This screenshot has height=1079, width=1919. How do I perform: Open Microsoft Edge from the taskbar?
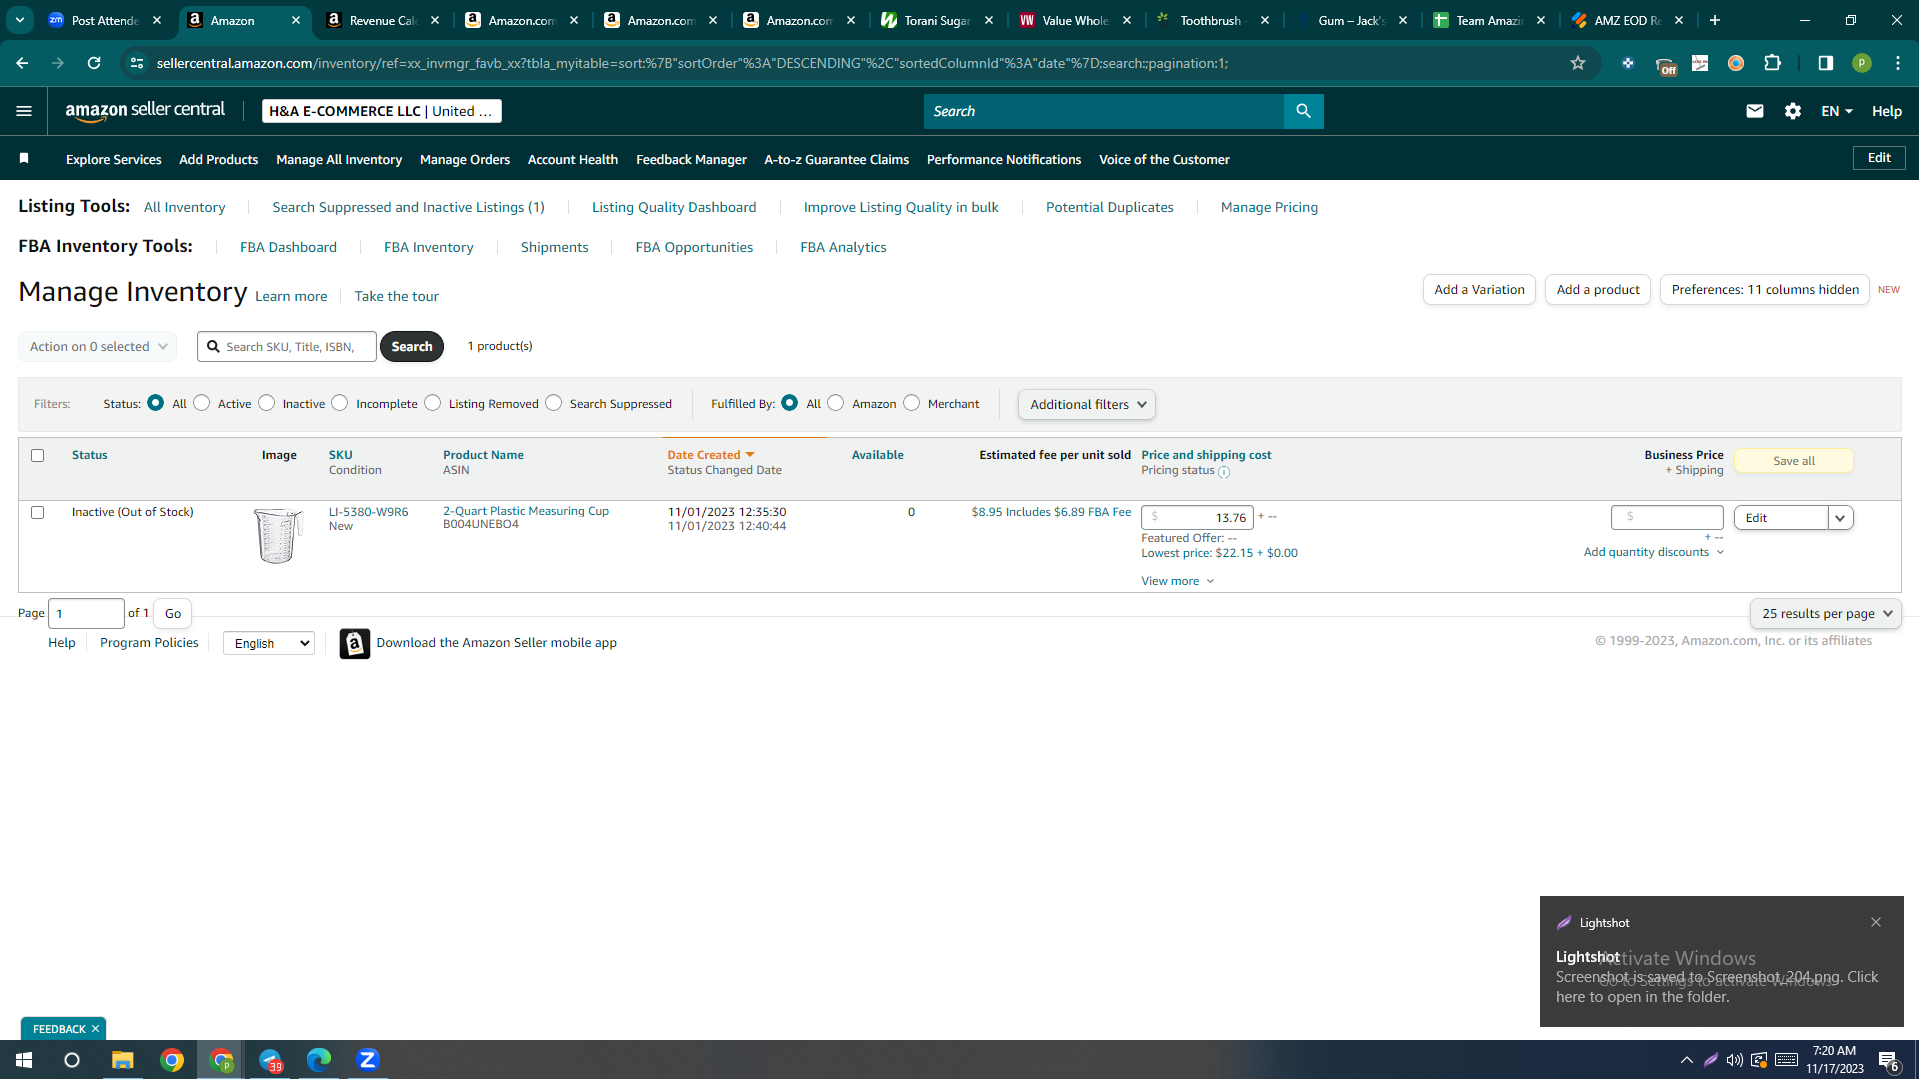coord(318,1060)
